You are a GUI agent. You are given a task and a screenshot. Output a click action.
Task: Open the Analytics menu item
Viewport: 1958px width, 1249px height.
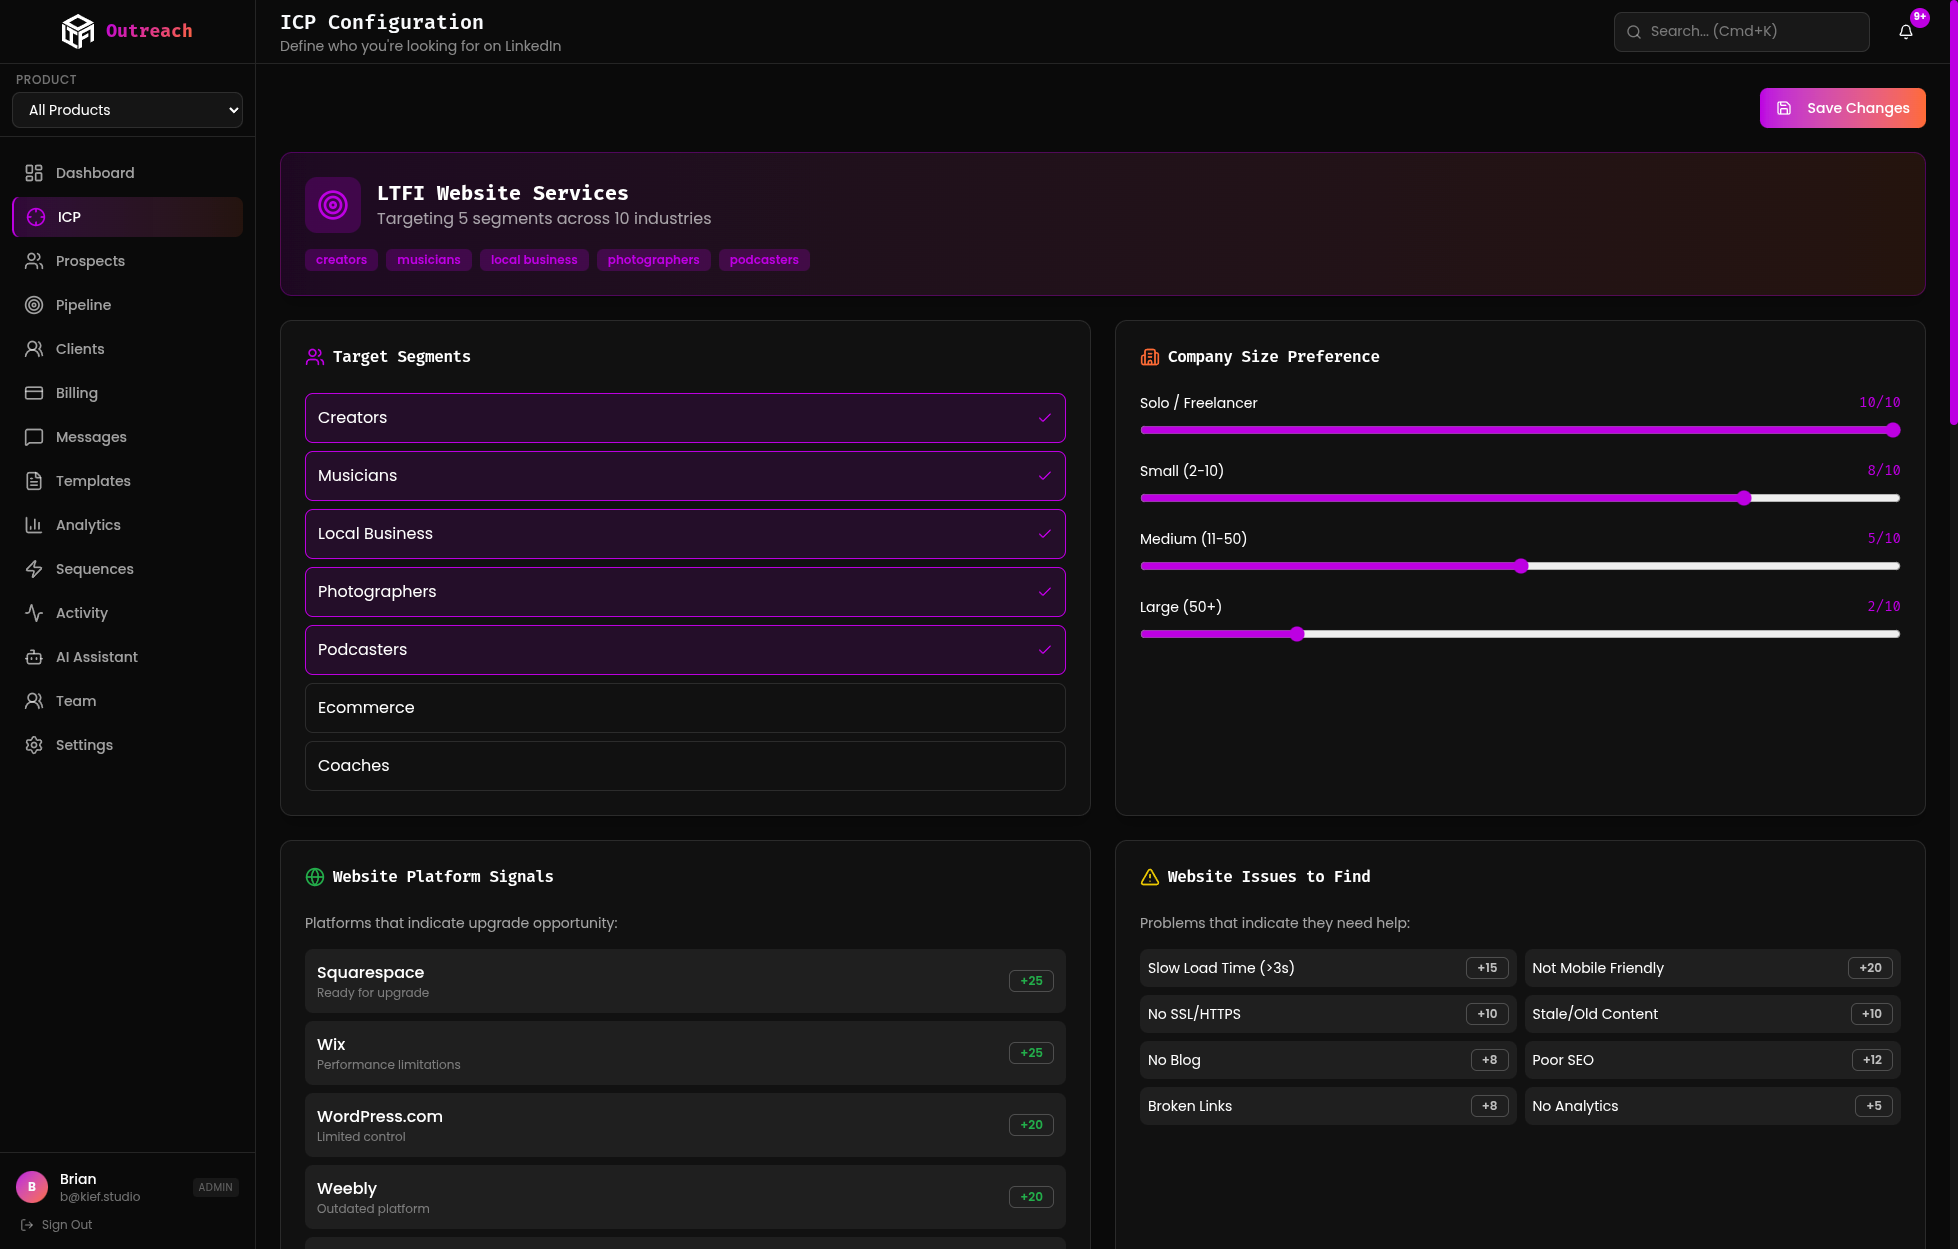pyautogui.click(x=88, y=525)
